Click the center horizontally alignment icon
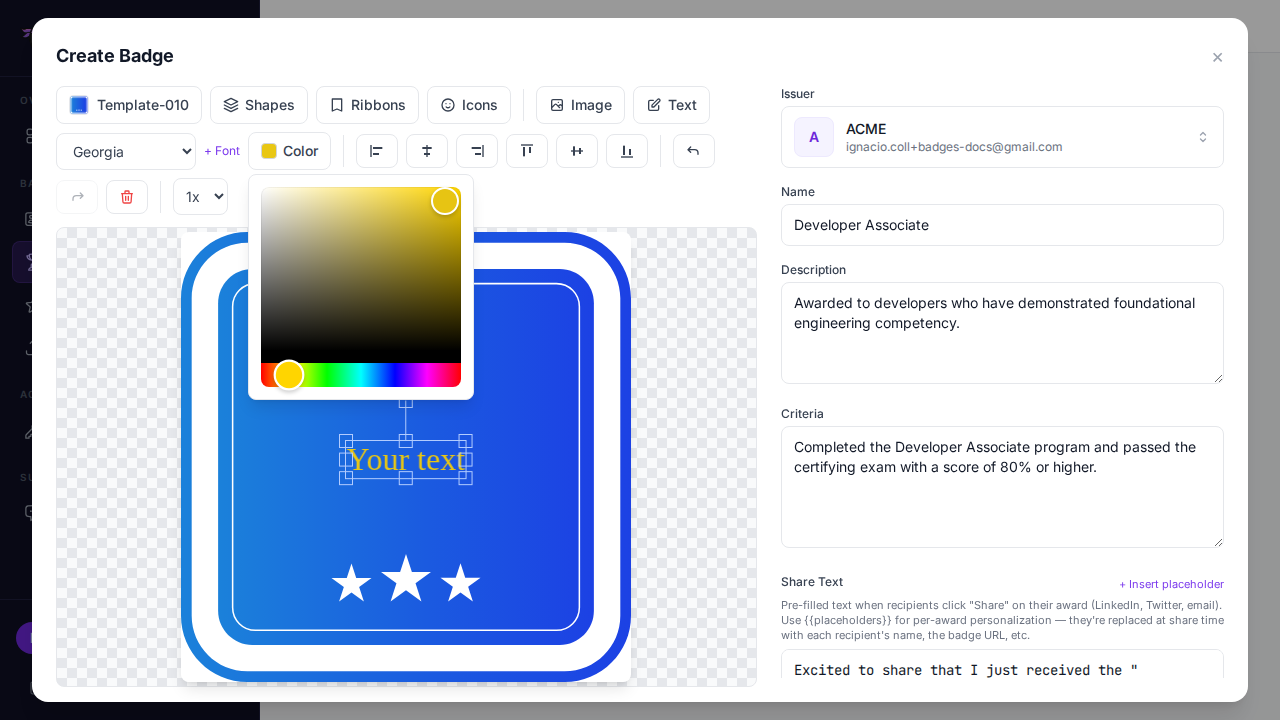Viewport: 1280px width, 720px height. click(x=427, y=151)
